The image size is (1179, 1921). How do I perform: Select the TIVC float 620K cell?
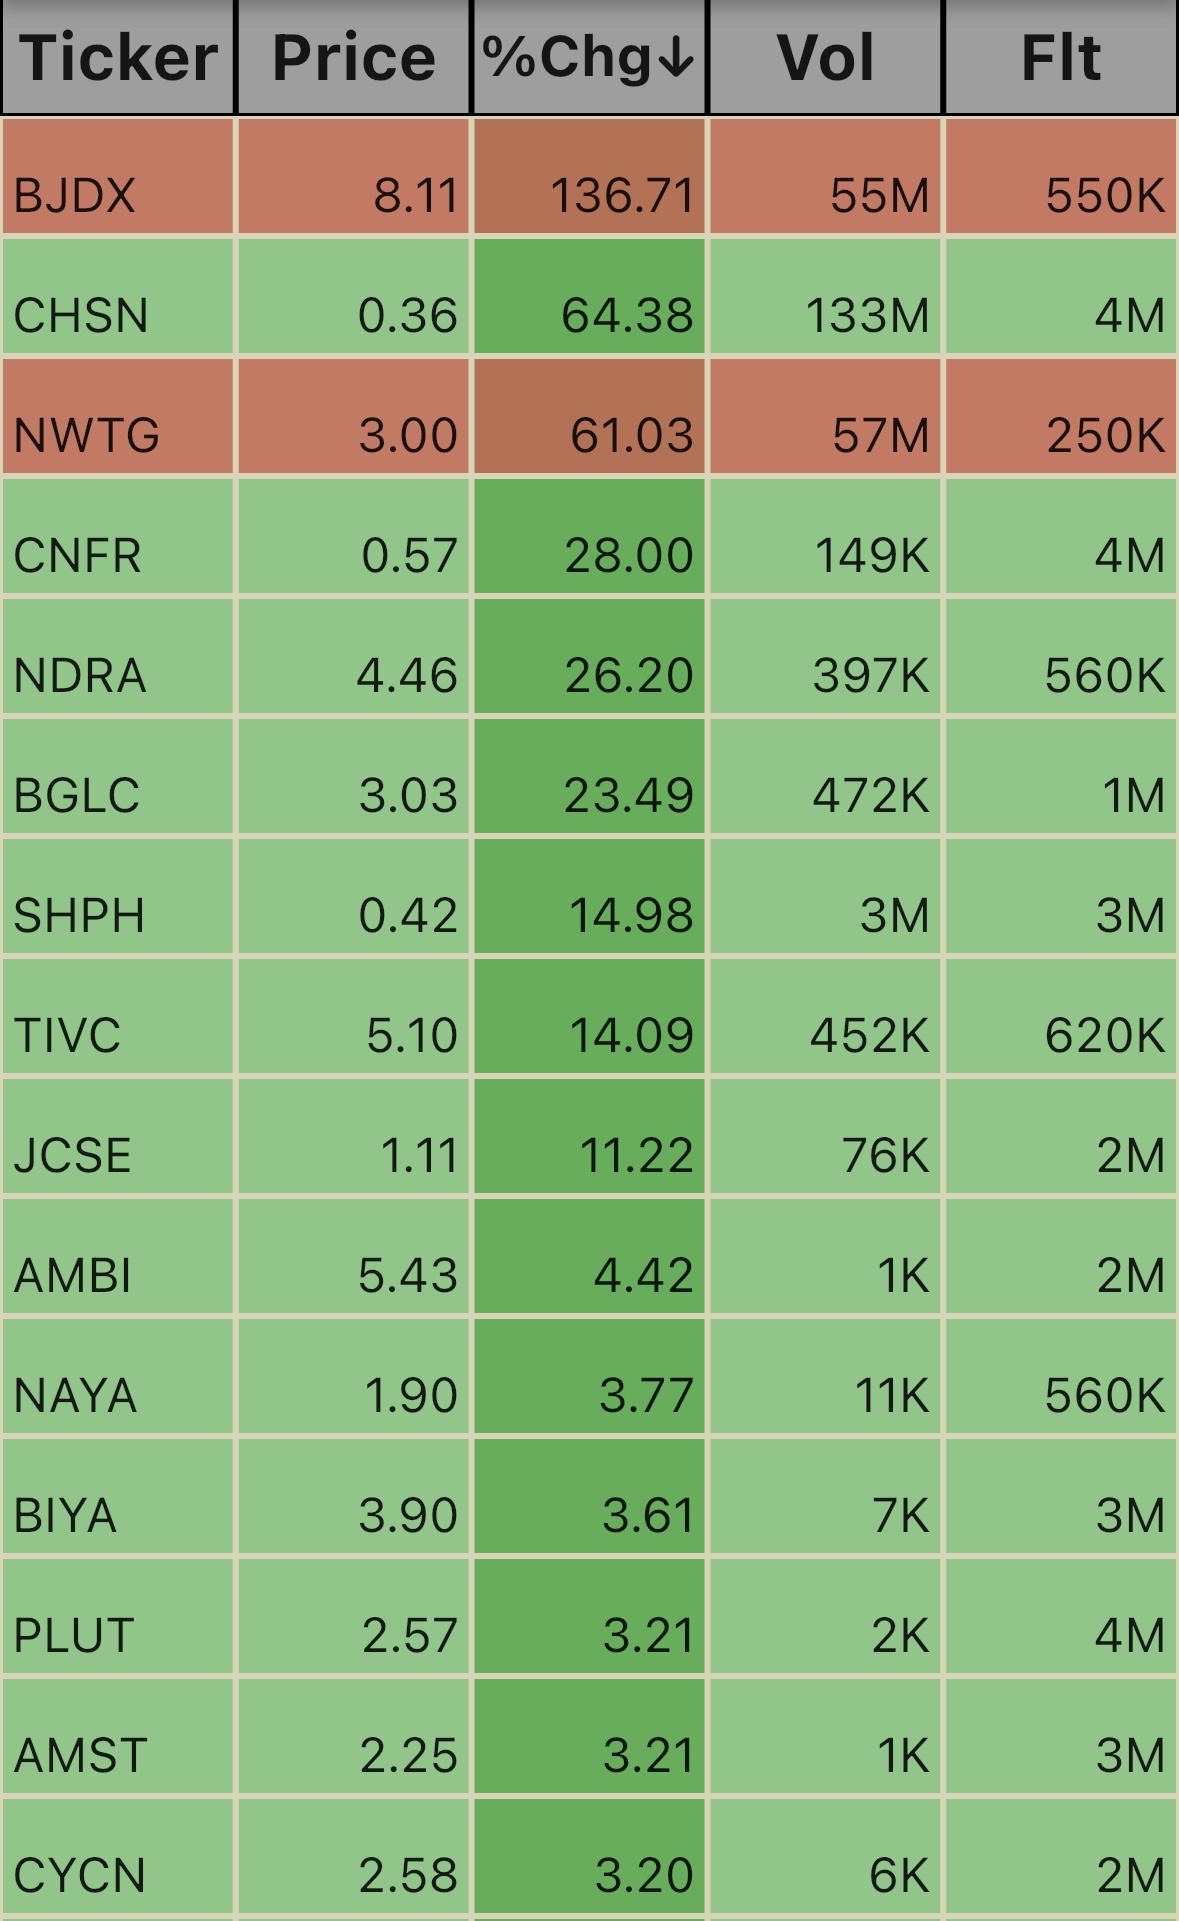(x=1061, y=1016)
